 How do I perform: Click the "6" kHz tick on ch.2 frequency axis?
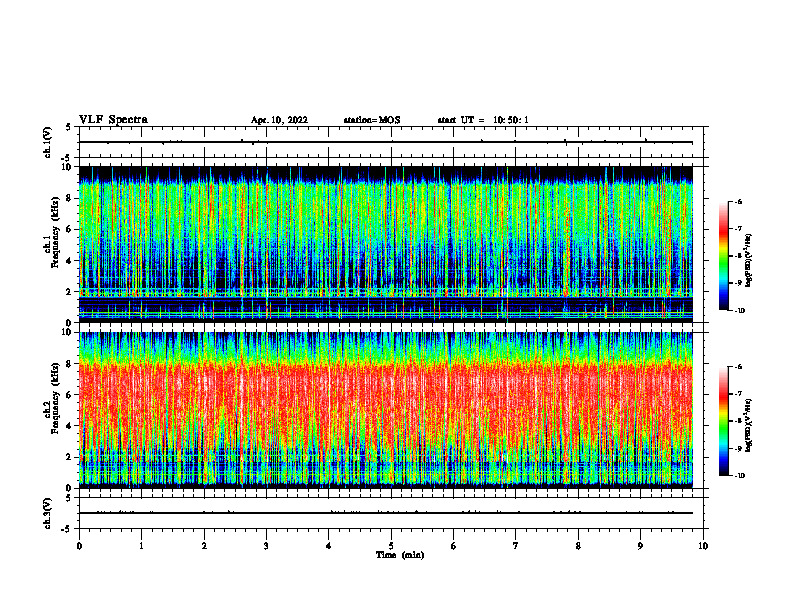click(69, 395)
